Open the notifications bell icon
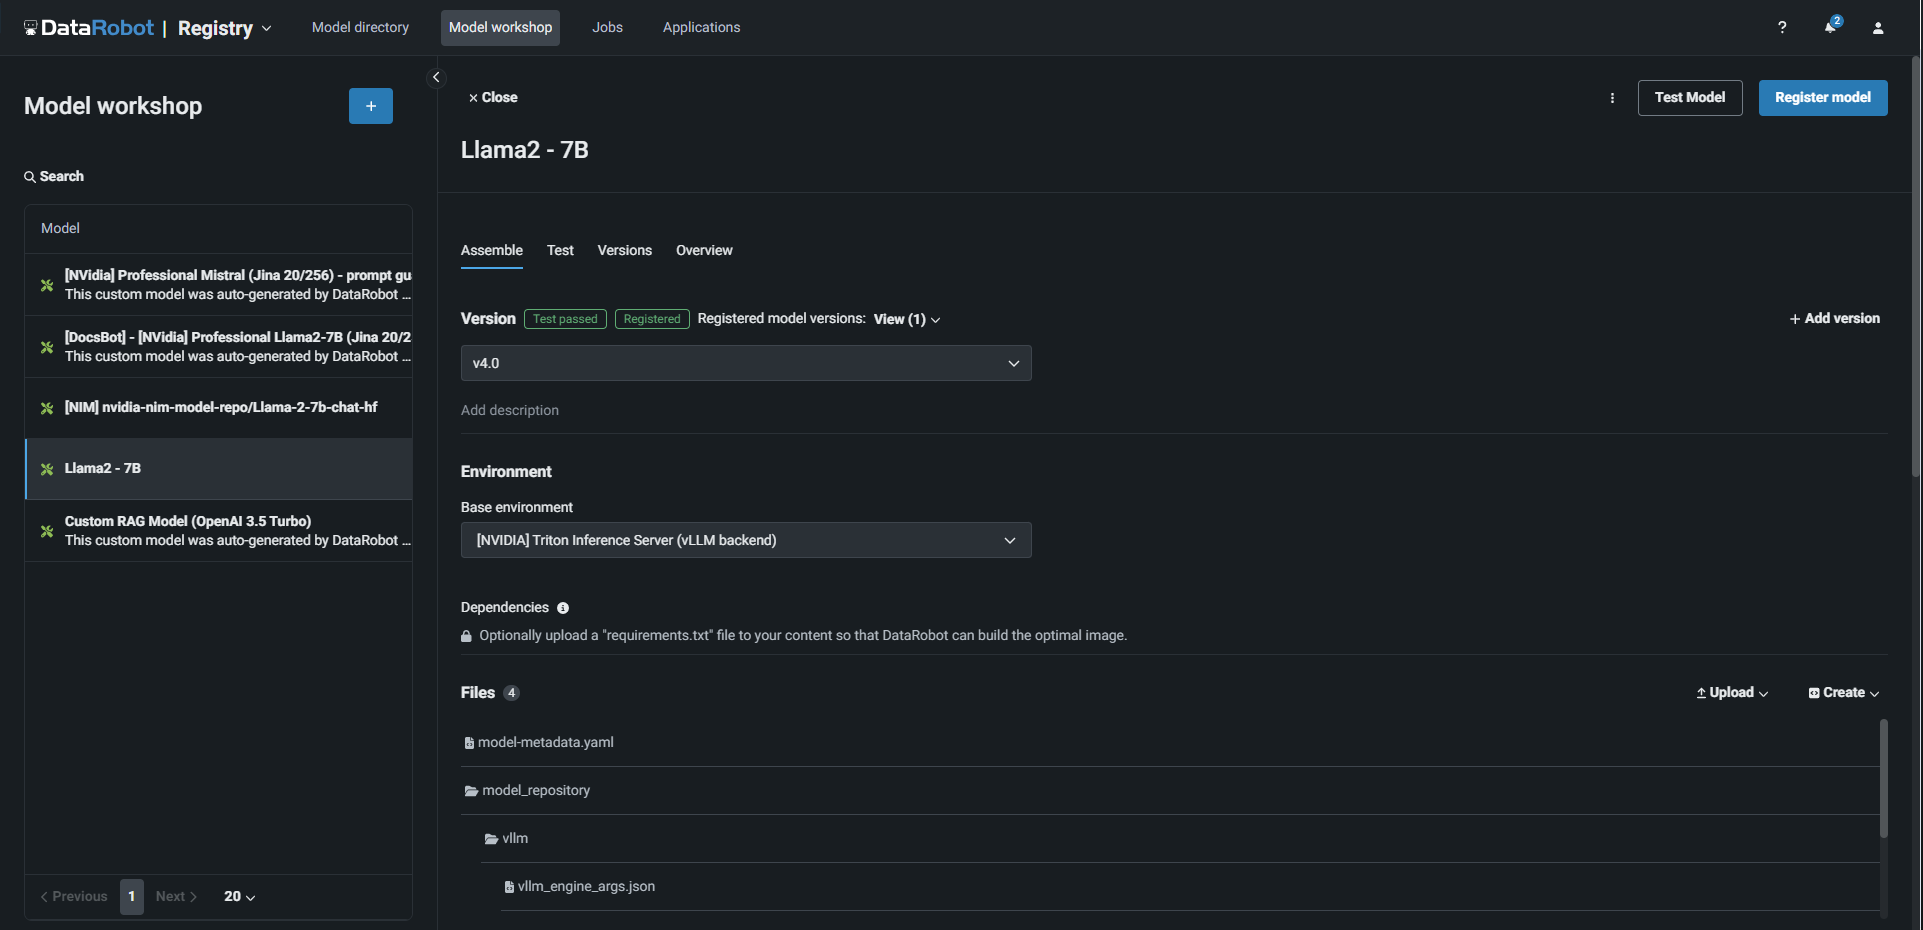1923x930 pixels. click(1830, 27)
